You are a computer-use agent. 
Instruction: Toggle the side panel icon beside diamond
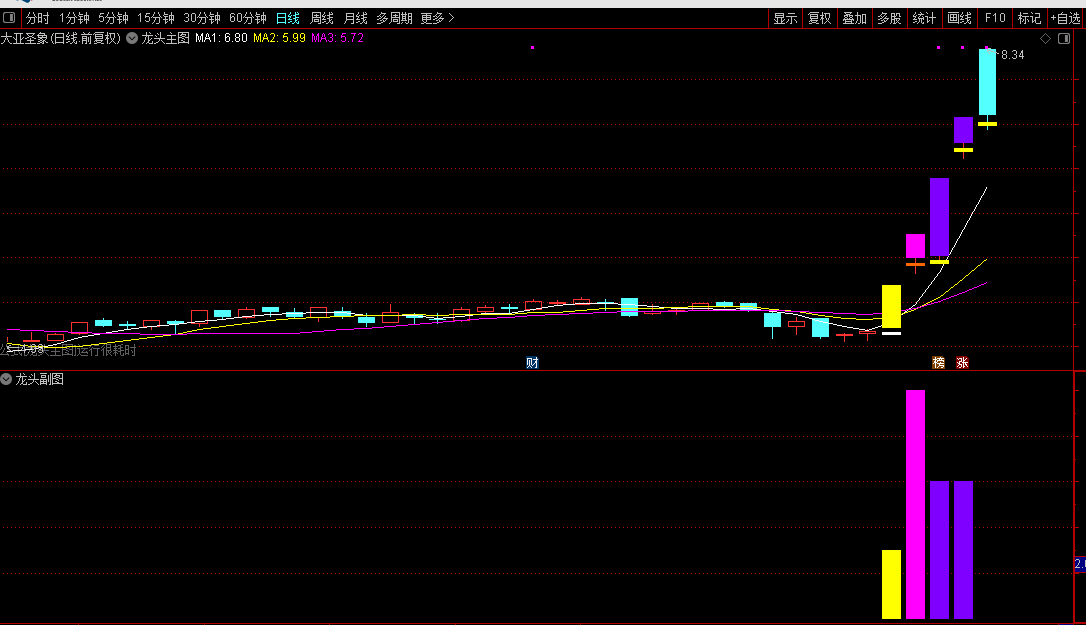1065,39
